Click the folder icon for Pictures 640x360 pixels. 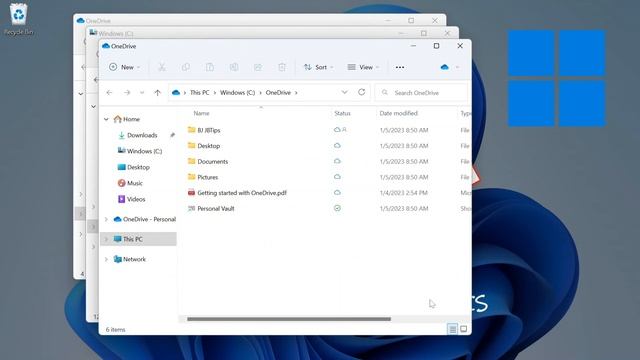click(x=191, y=177)
